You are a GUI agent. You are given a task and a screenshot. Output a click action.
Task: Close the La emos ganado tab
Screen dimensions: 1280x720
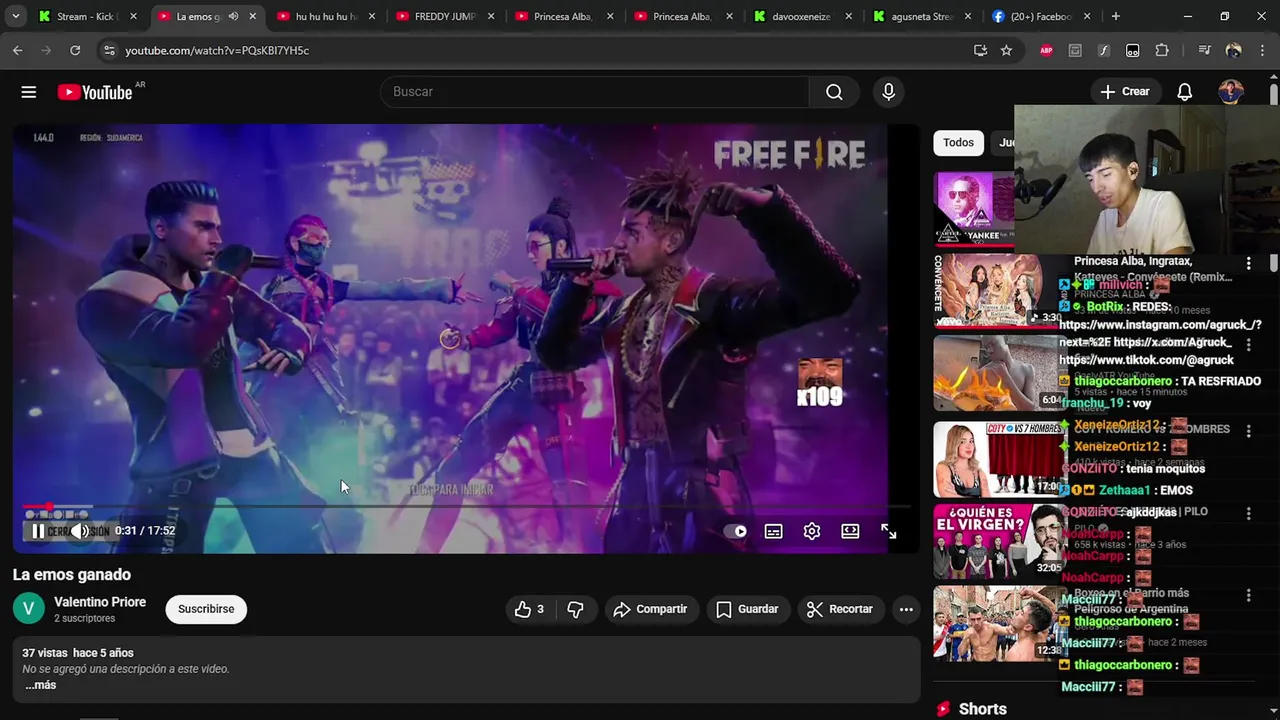pos(252,16)
